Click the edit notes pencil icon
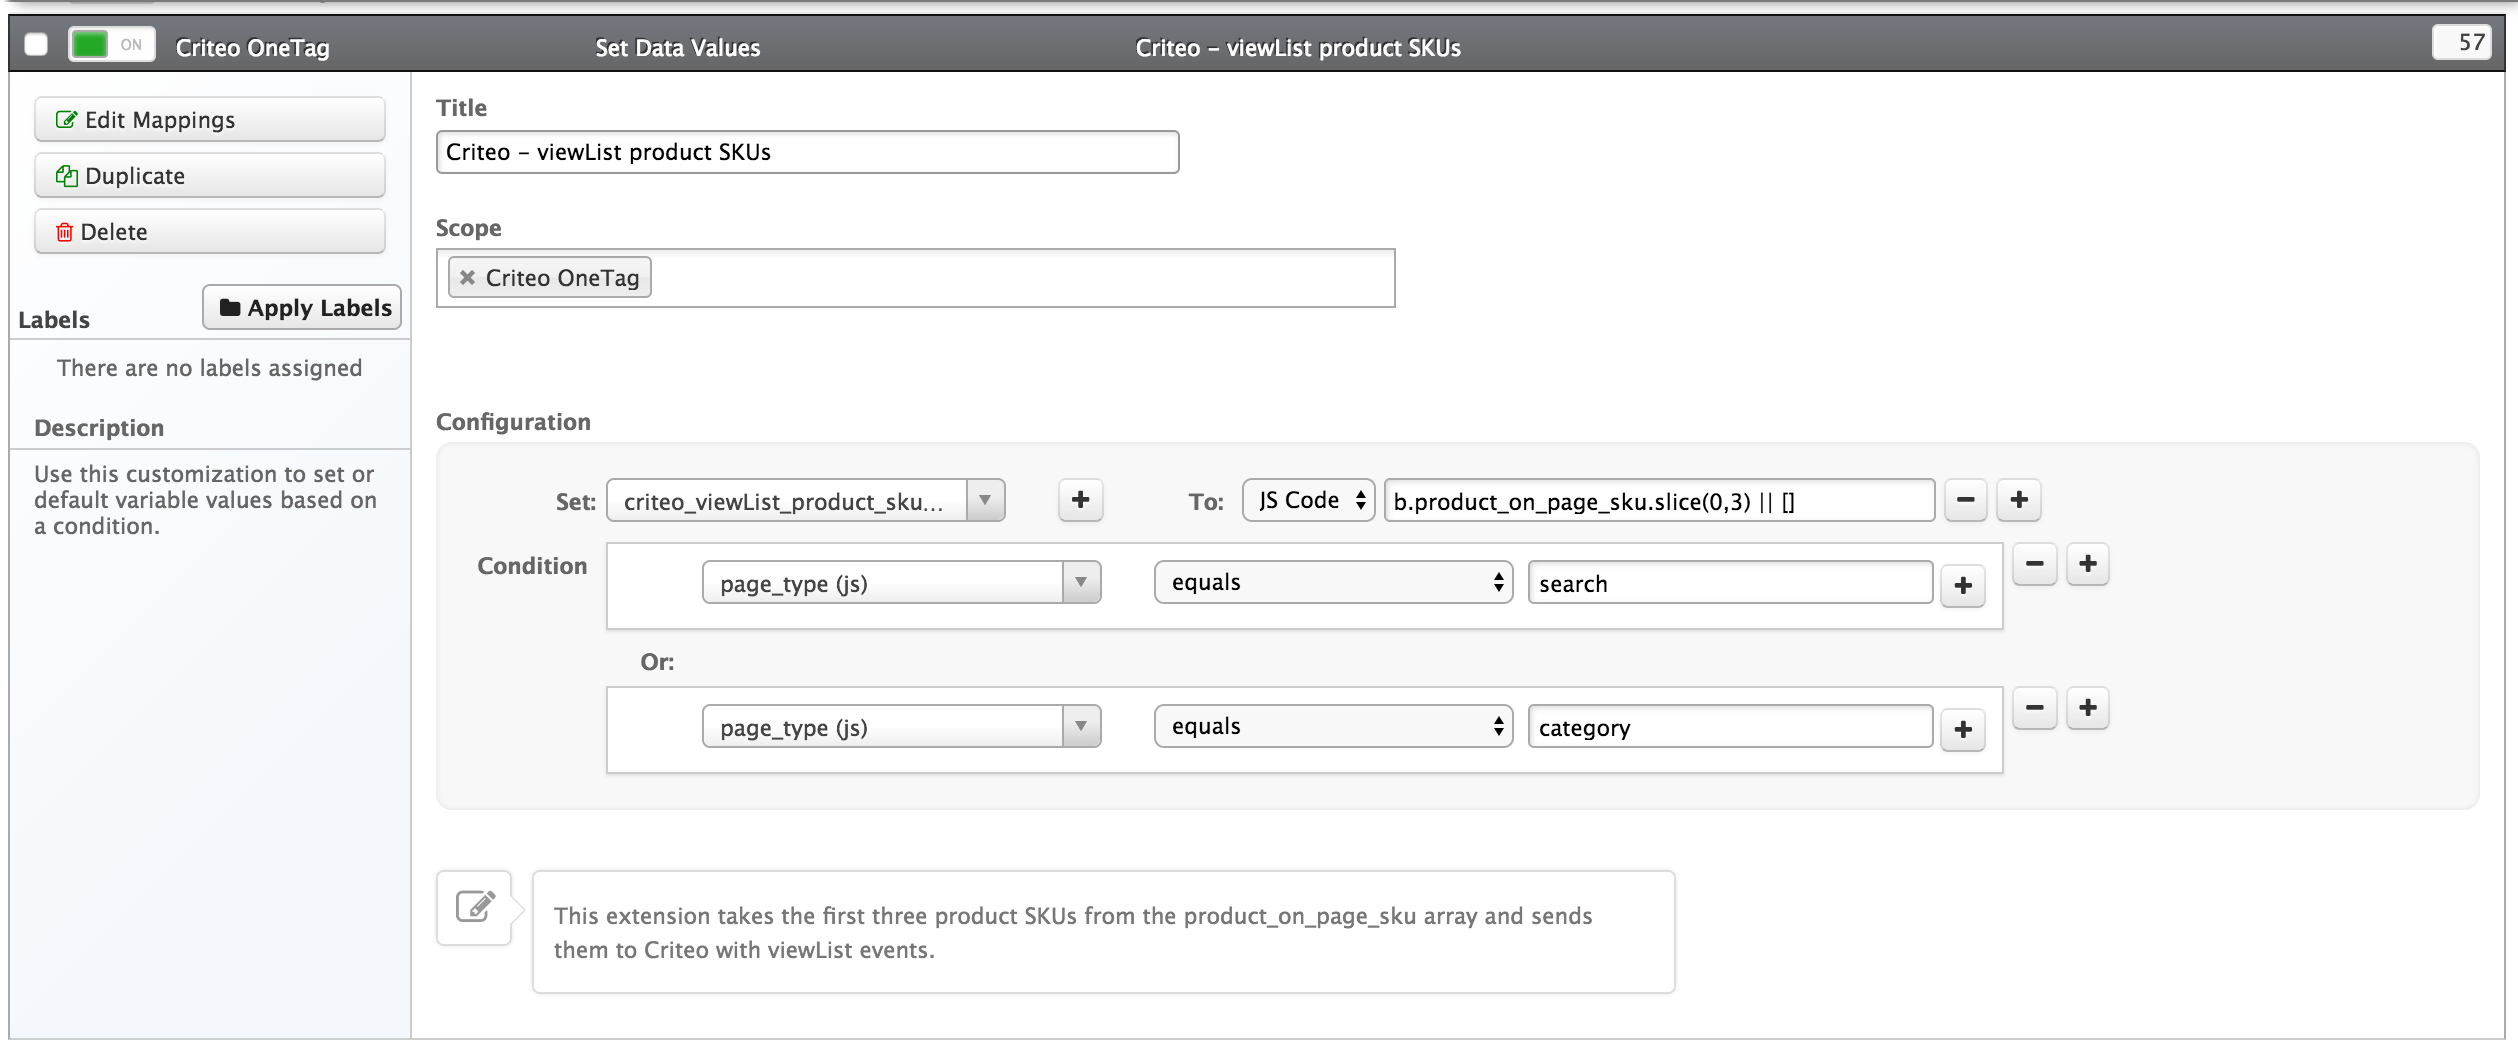The height and width of the screenshot is (1048, 2518). coord(475,907)
